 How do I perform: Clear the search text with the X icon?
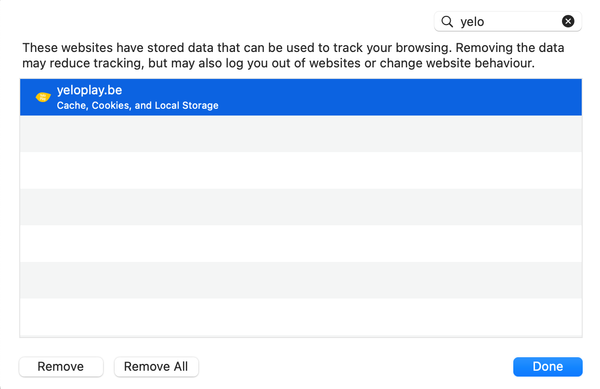click(568, 21)
